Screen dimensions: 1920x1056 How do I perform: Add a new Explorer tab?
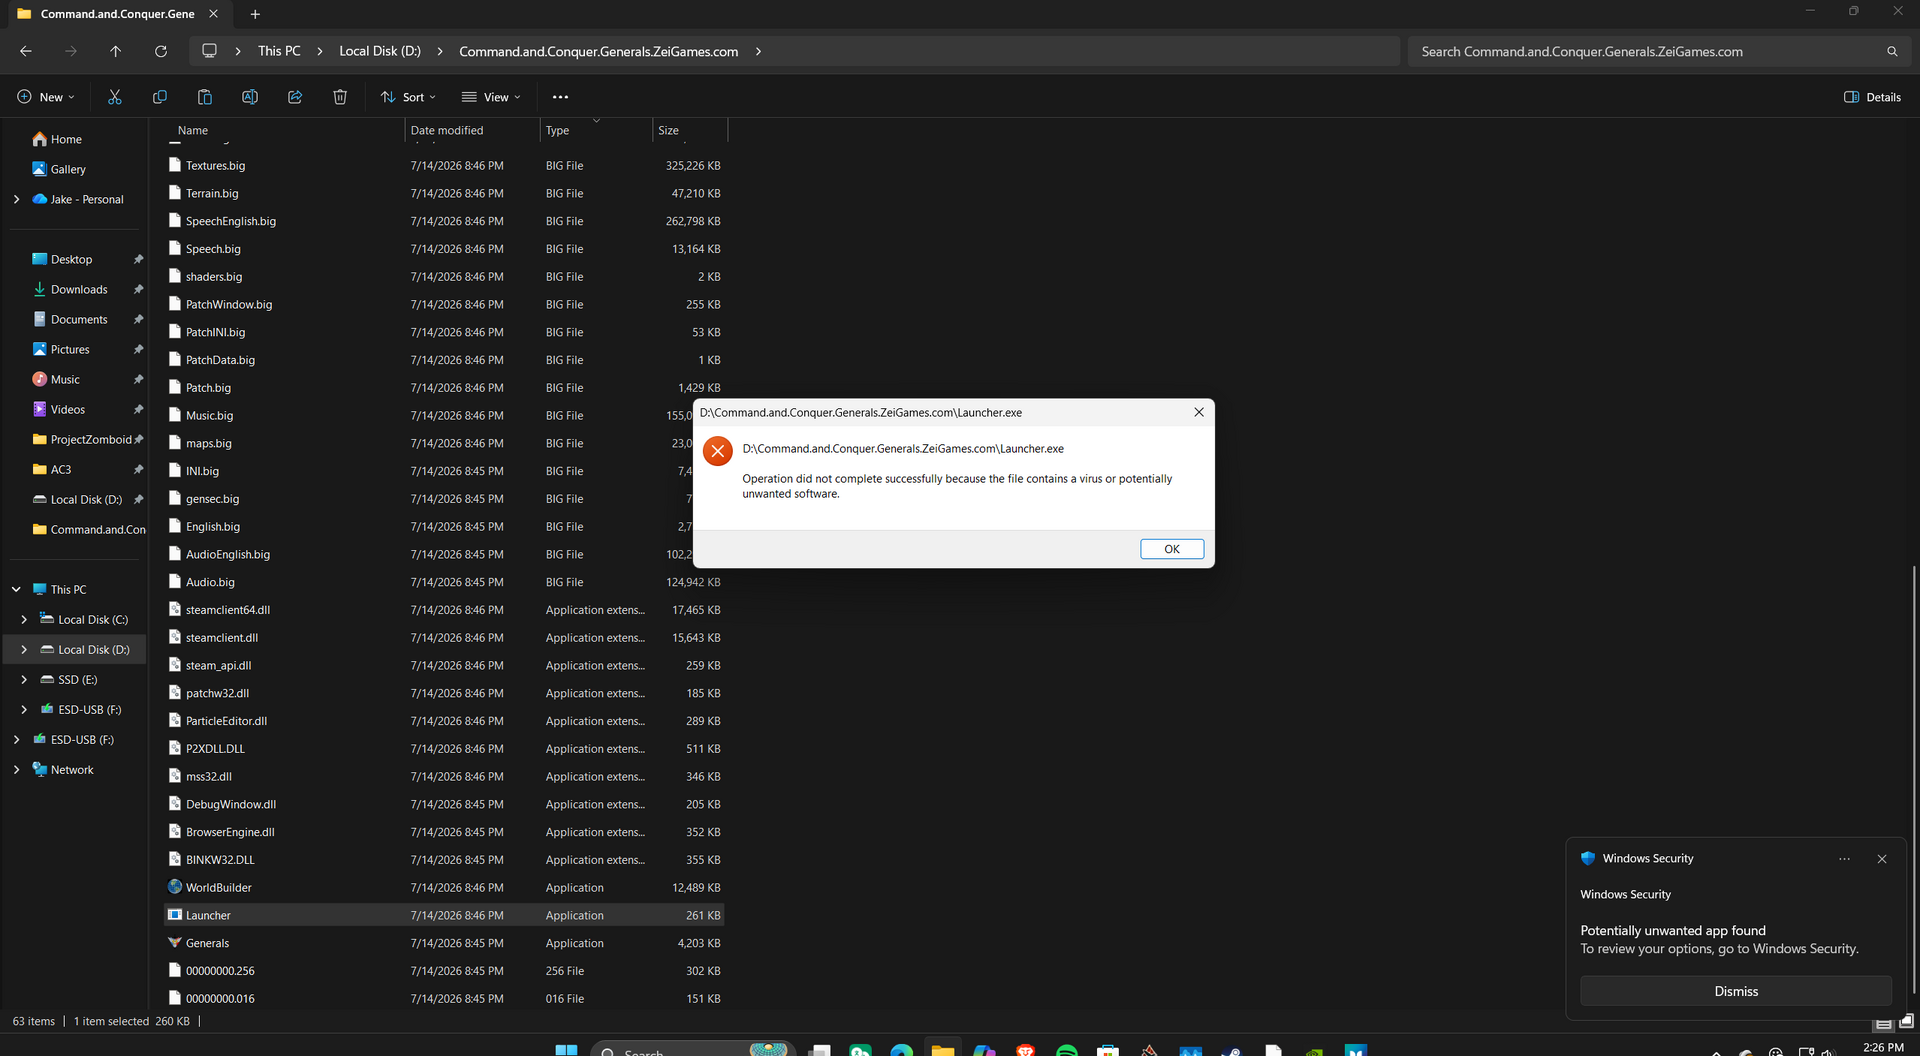tap(255, 14)
